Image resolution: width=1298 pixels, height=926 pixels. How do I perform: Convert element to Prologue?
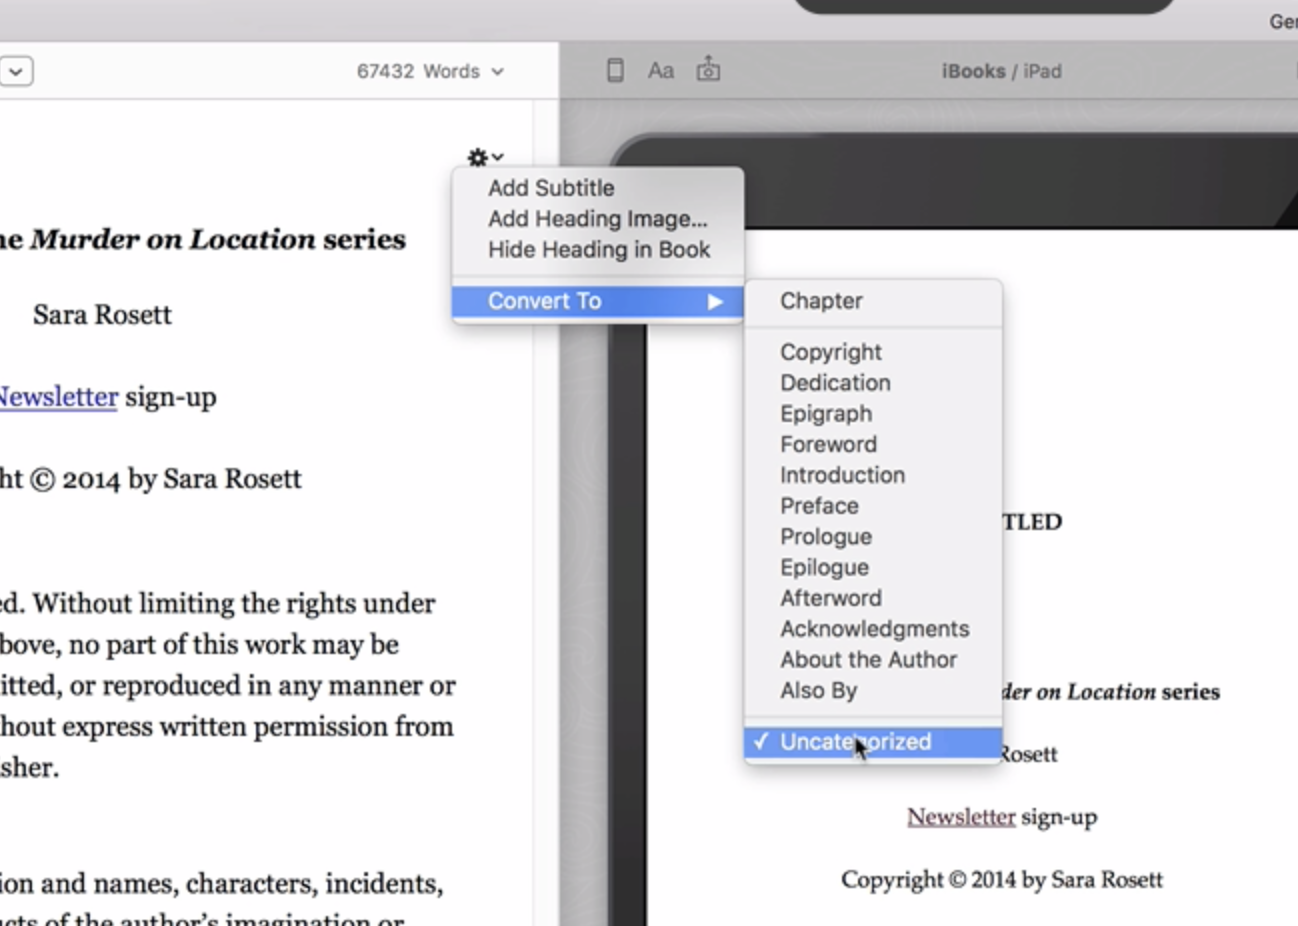(x=873, y=537)
